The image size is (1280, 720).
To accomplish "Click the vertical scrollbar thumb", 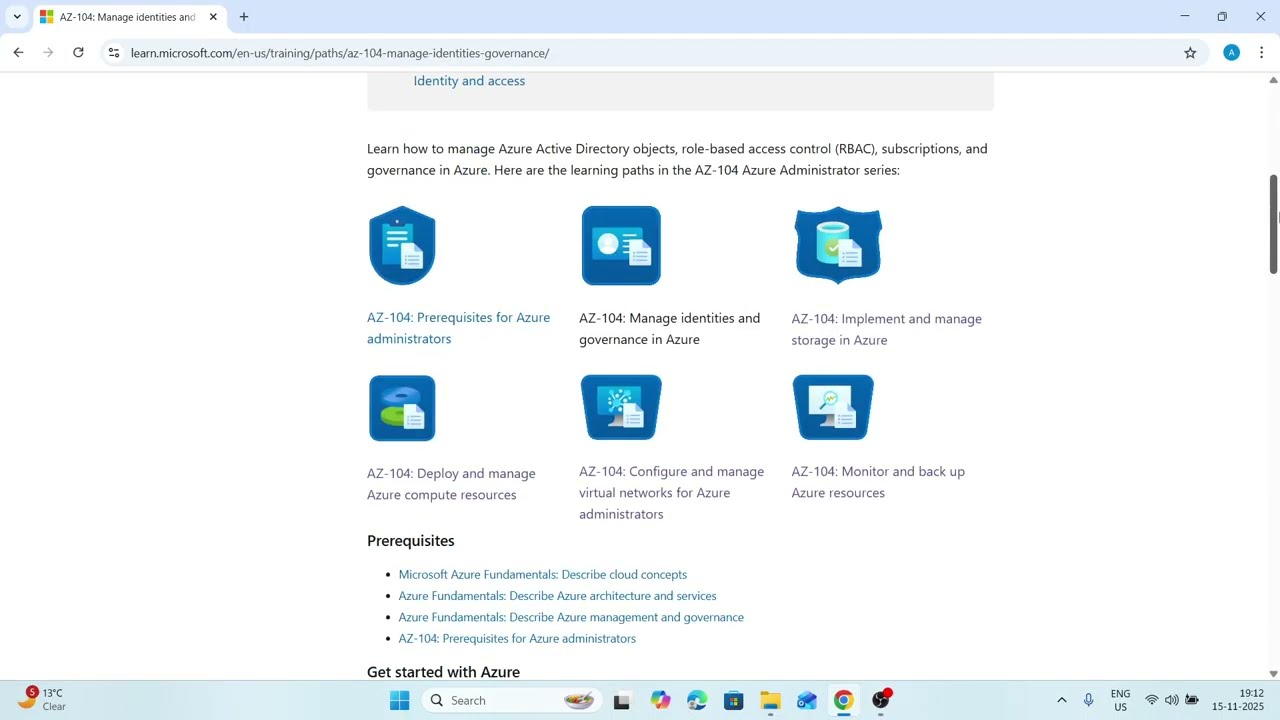I will (1273, 224).
